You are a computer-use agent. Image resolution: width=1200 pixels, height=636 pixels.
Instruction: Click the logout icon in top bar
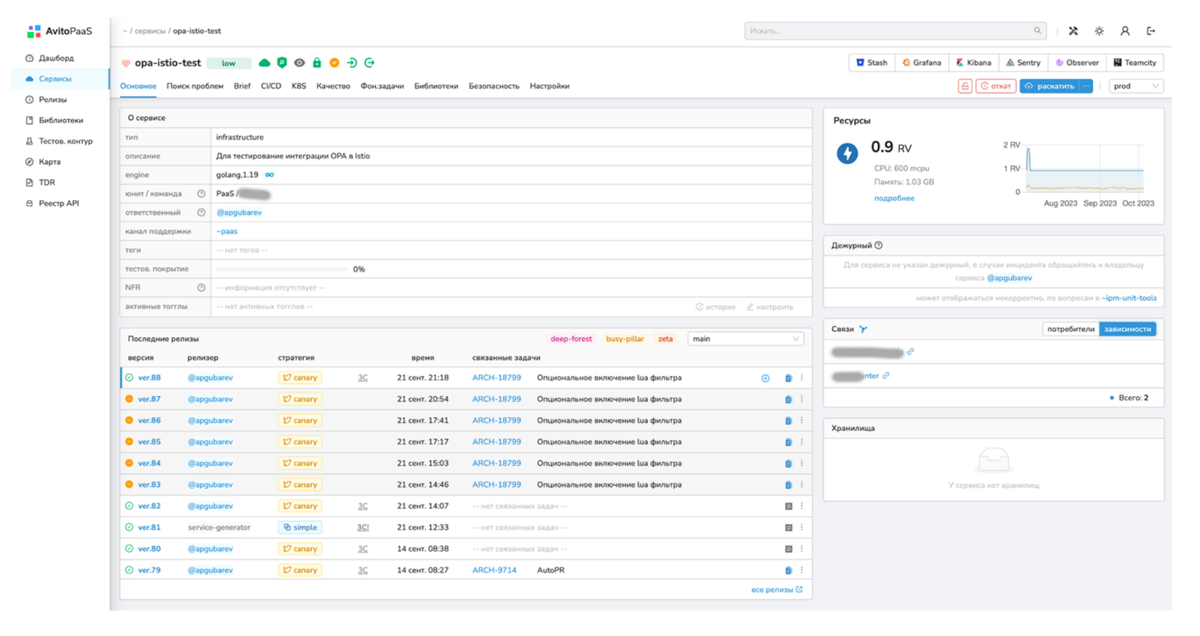click(1151, 31)
